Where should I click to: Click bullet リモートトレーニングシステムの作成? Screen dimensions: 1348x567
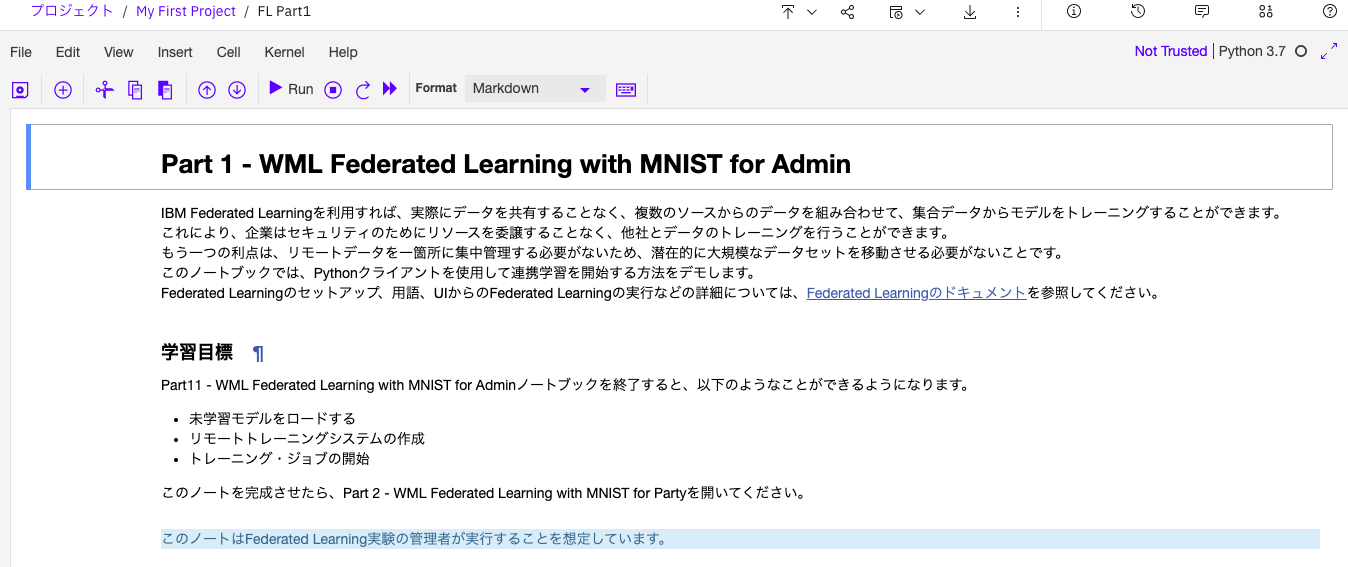pyautogui.click(x=307, y=438)
